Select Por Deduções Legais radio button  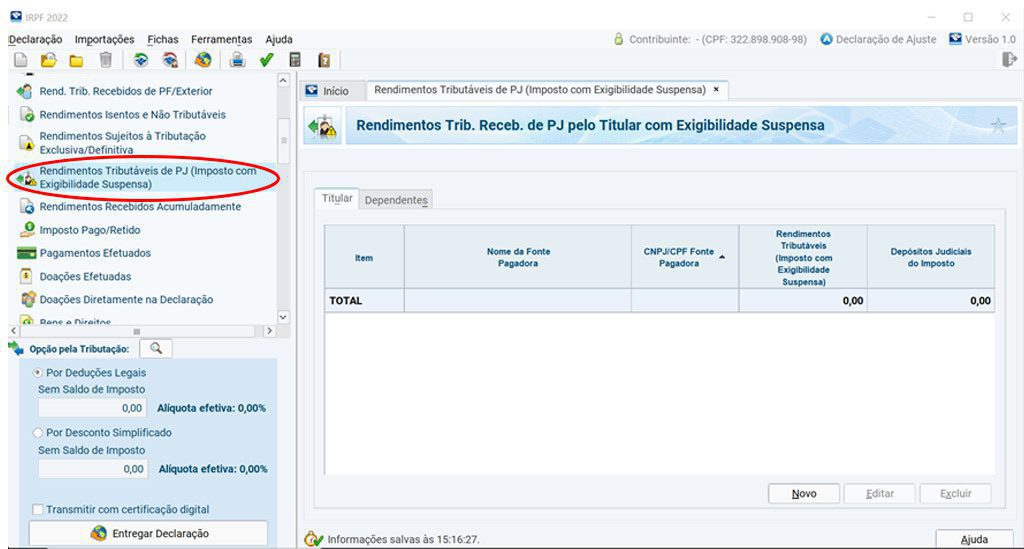click(x=38, y=372)
